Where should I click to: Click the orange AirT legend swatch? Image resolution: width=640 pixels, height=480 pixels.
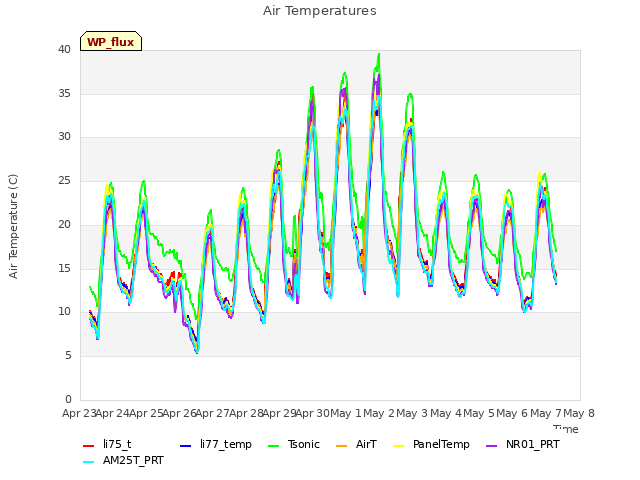[342, 446]
